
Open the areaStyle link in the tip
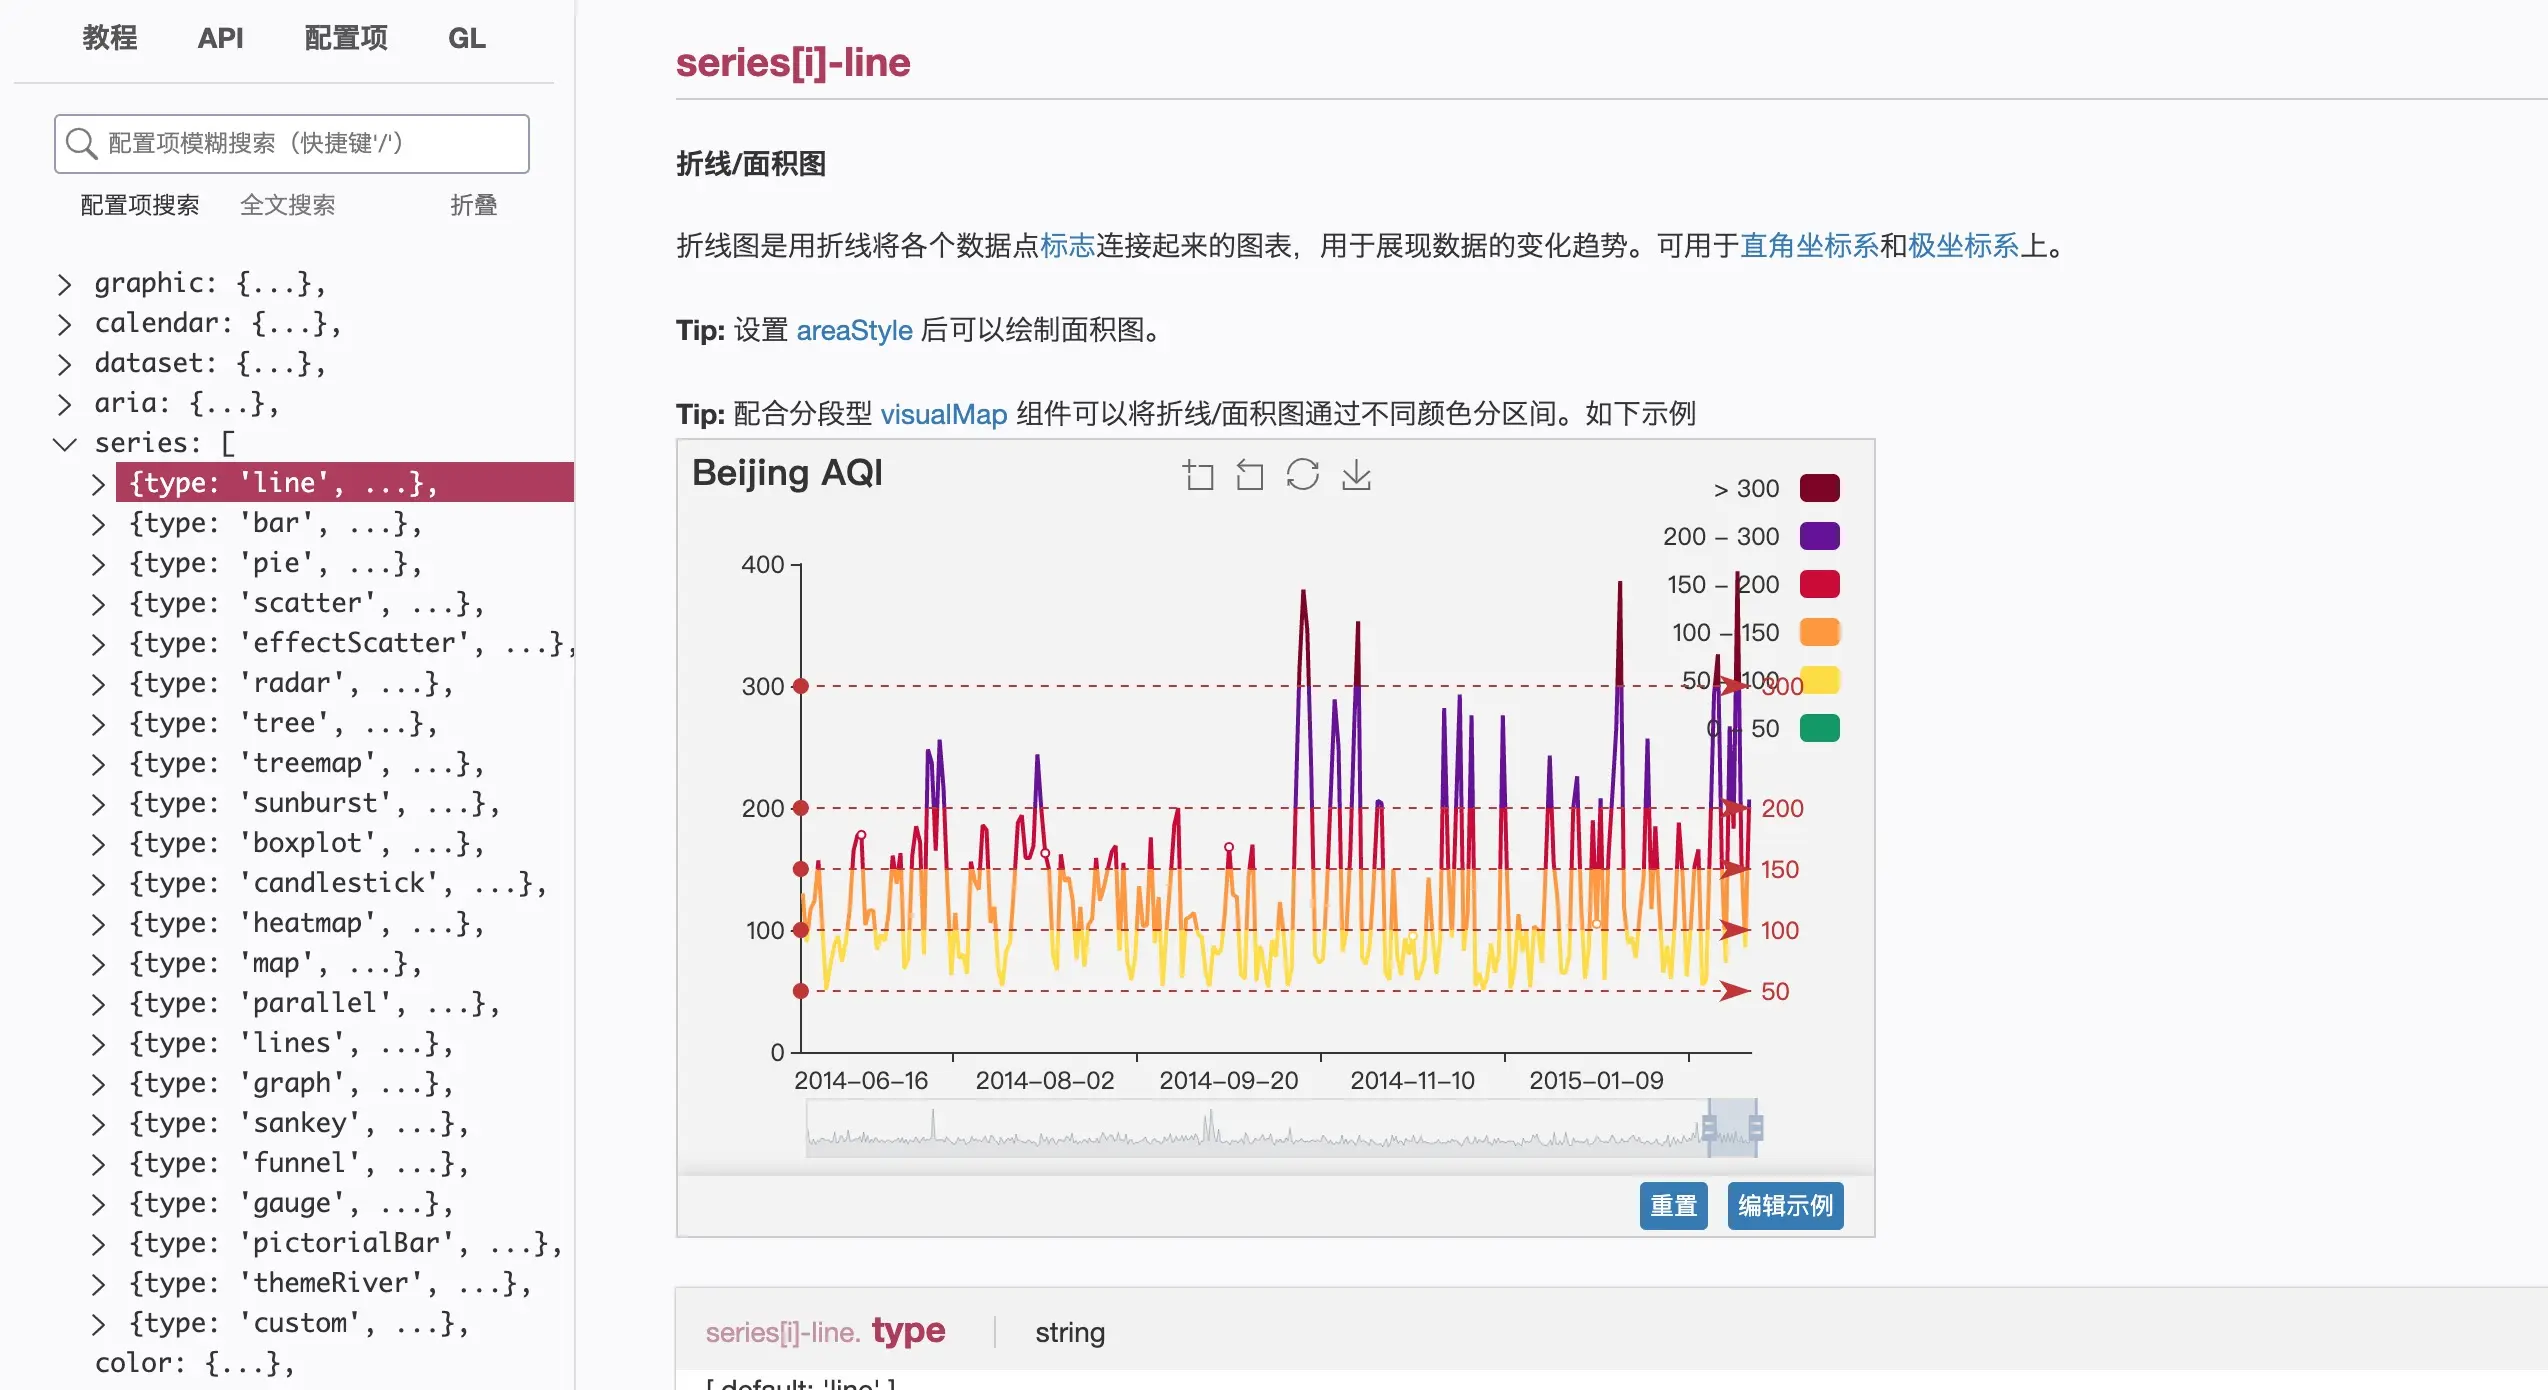(x=853, y=330)
